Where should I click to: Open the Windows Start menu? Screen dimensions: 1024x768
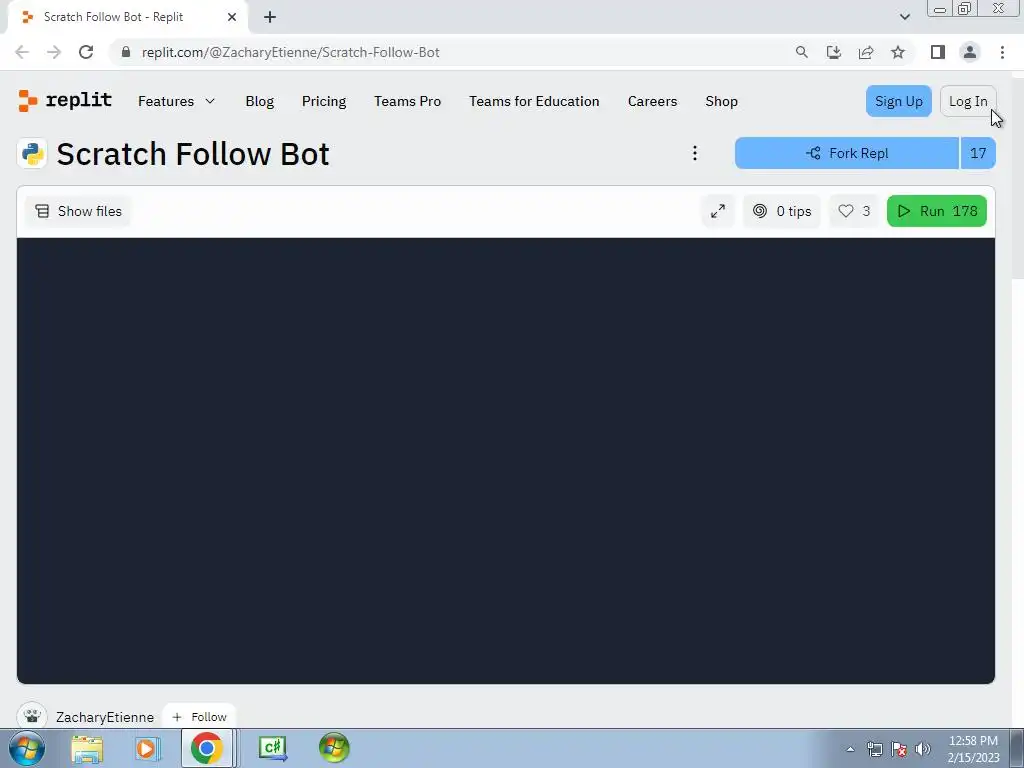coord(27,748)
